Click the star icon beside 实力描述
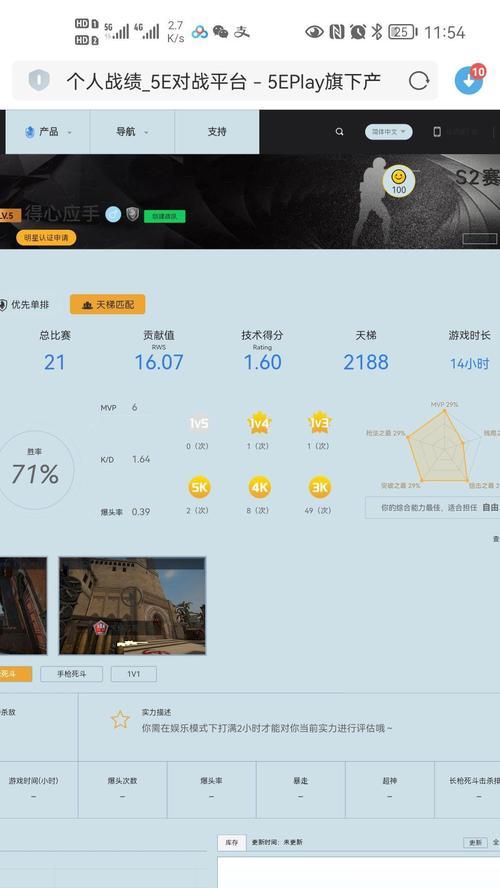Screen dimensions: 500x888 click(120, 720)
